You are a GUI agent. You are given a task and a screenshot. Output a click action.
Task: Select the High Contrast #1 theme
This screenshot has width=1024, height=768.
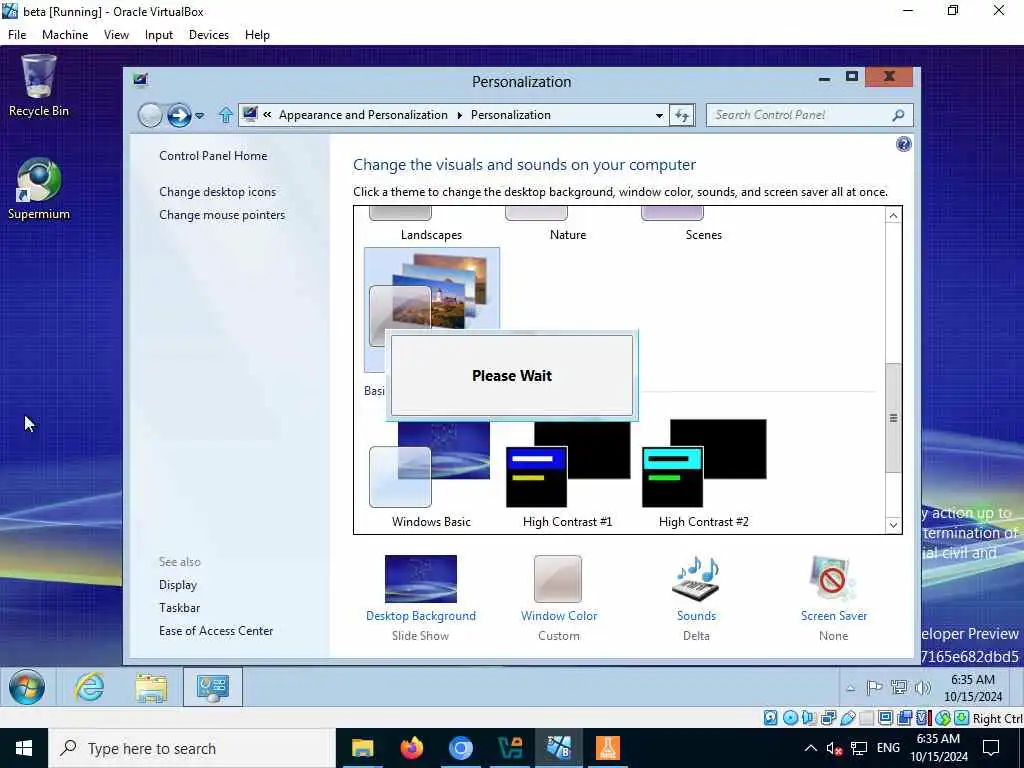[x=568, y=475]
